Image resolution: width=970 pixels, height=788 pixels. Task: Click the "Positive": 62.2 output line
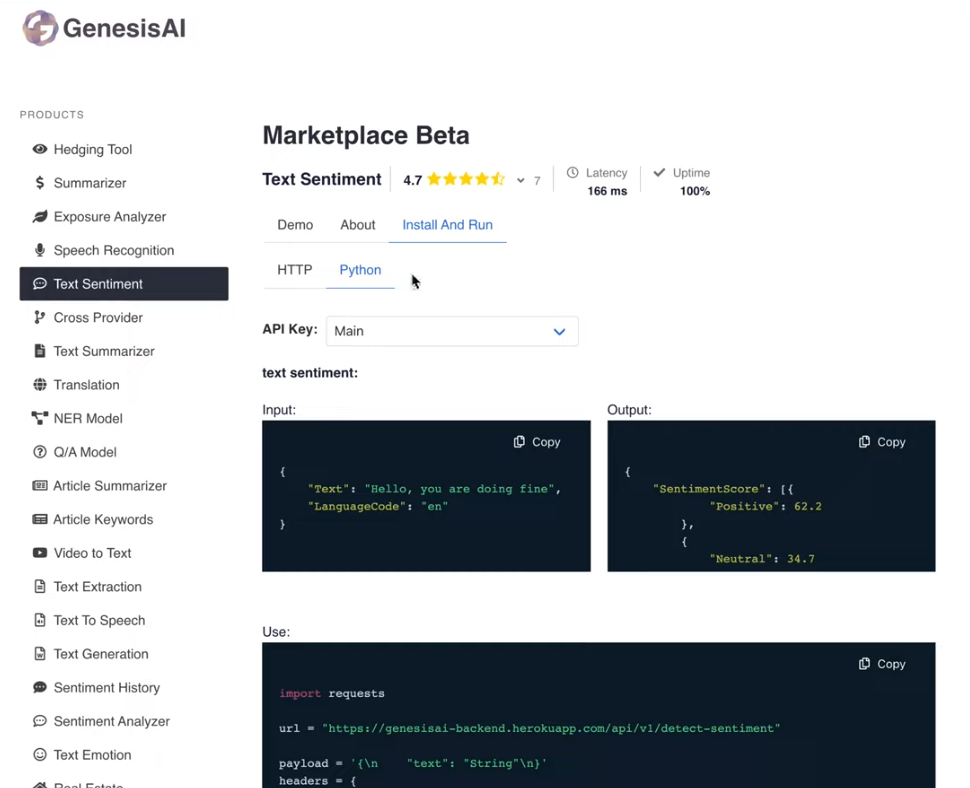766,506
